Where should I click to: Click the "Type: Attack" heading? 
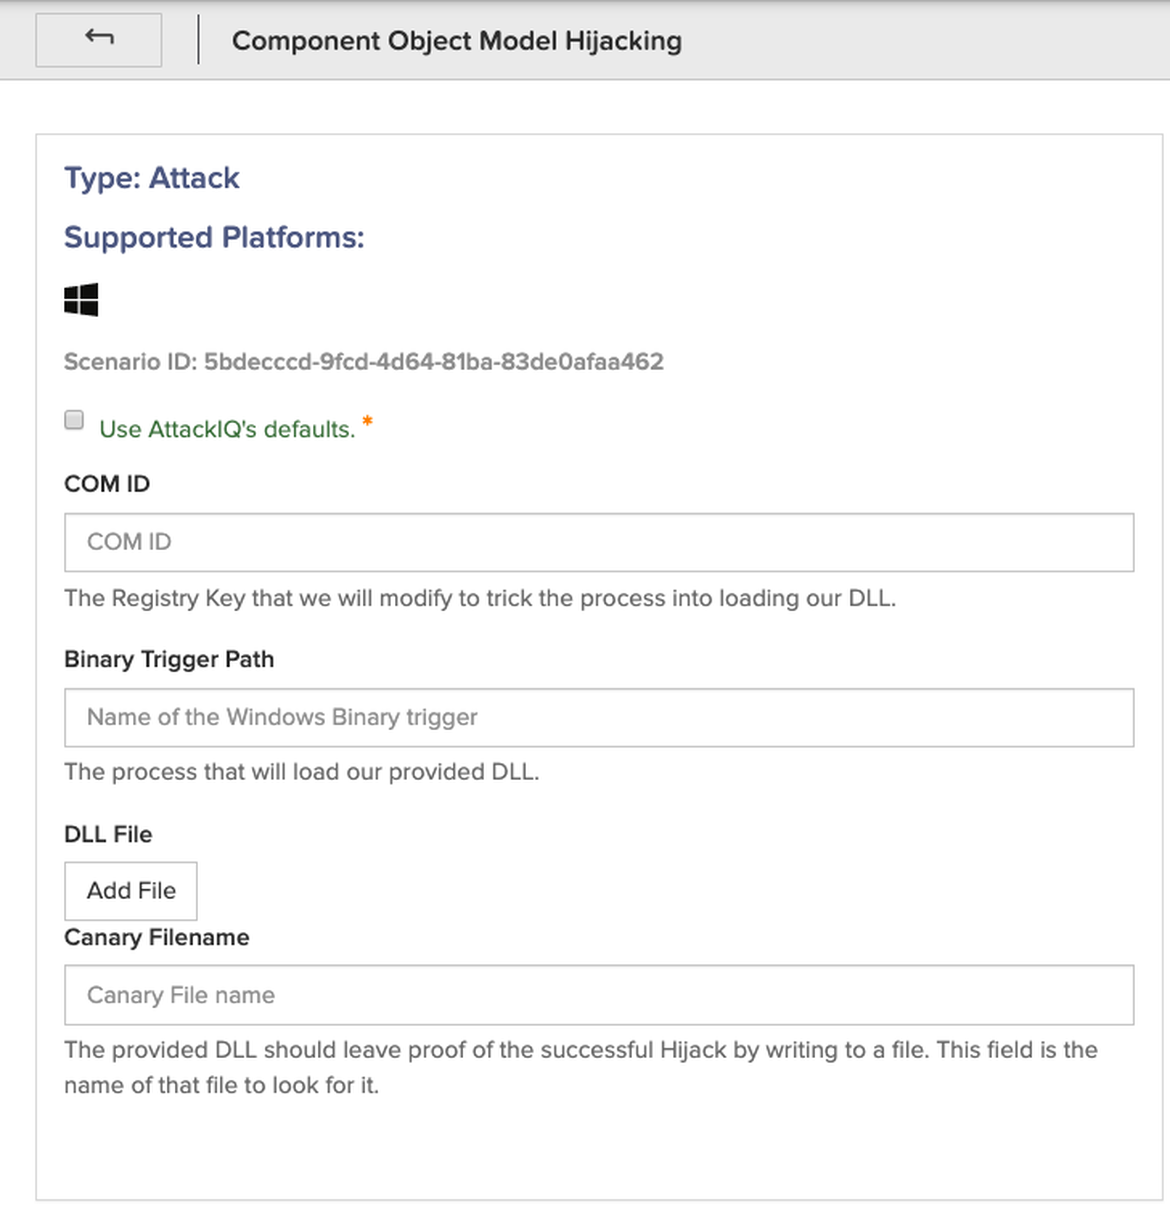coord(152,178)
